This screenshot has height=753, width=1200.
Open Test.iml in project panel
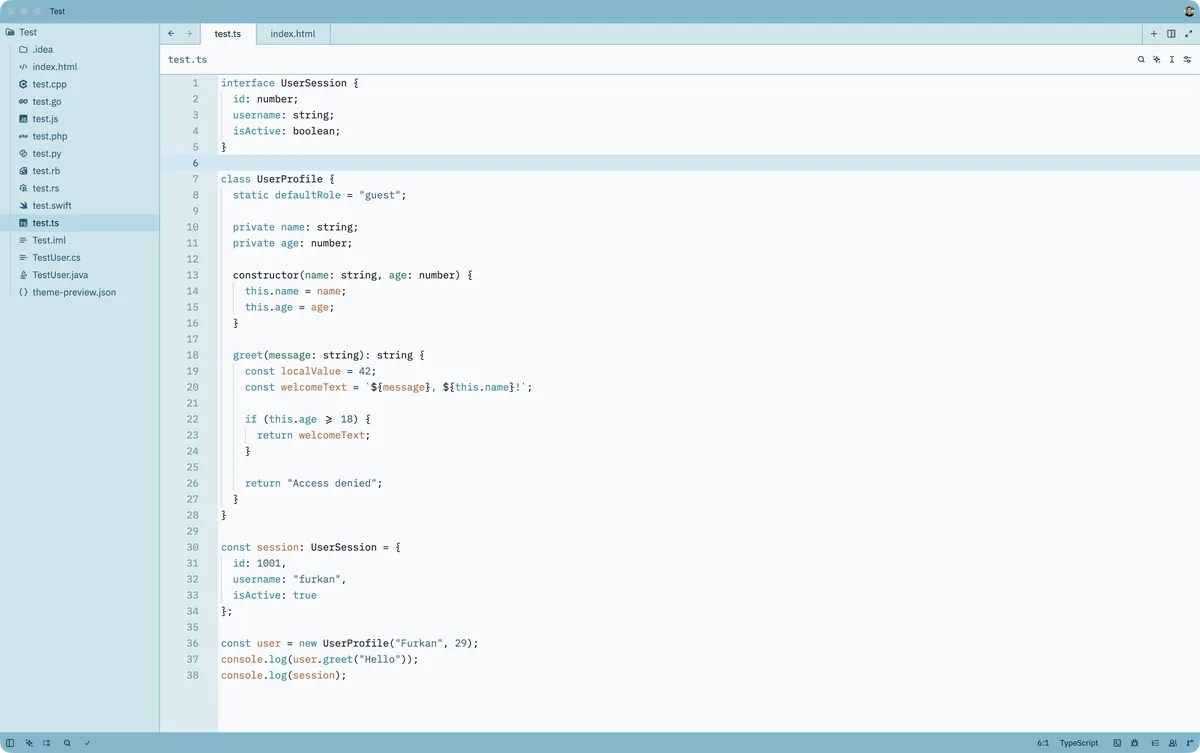point(80,240)
